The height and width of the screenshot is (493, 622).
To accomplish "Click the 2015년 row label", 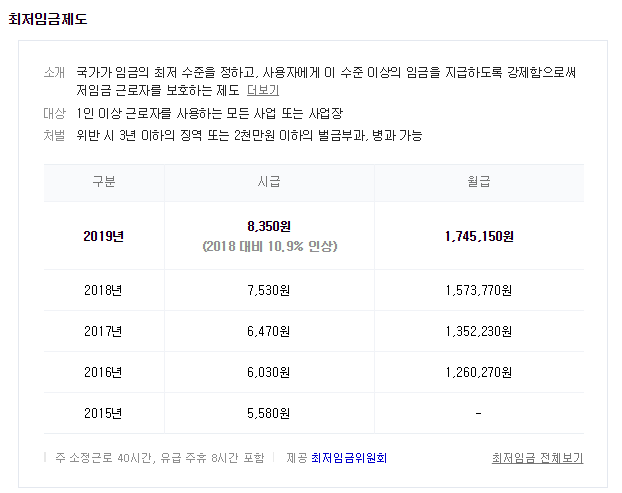I will pos(103,413).
